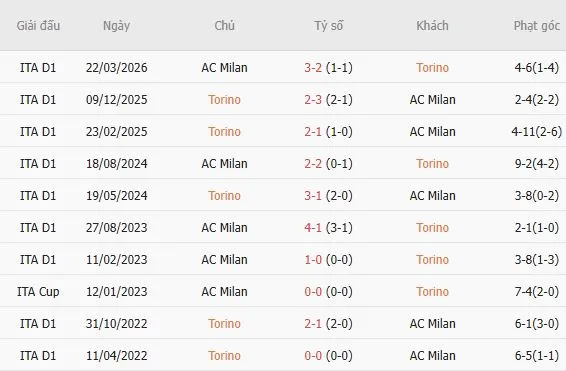Click the 0-0 score on 12/01/2023
This screenshot has width=566, height=371.
(313, 292)
